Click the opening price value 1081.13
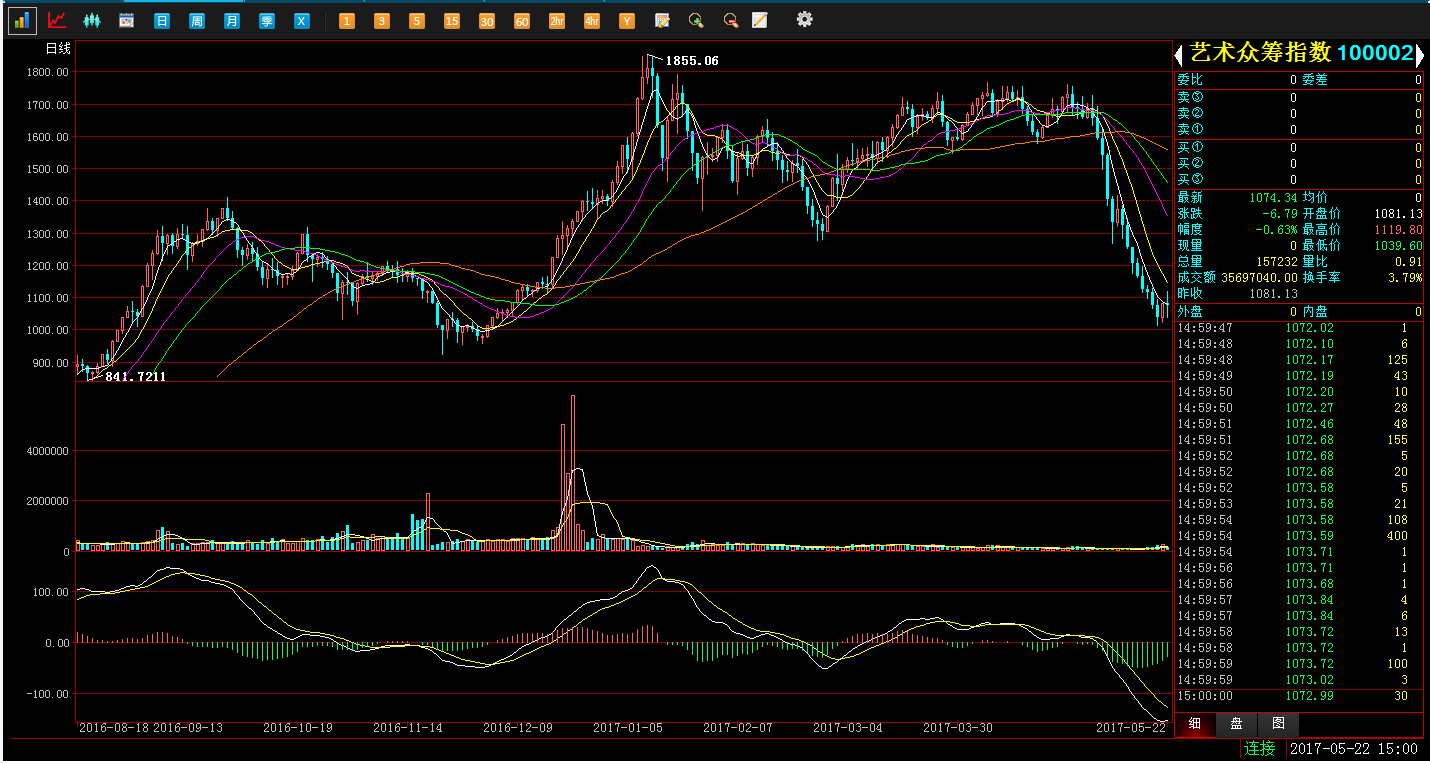The height and width of the screenshot is (763, 1430). tap(1397, 214)
